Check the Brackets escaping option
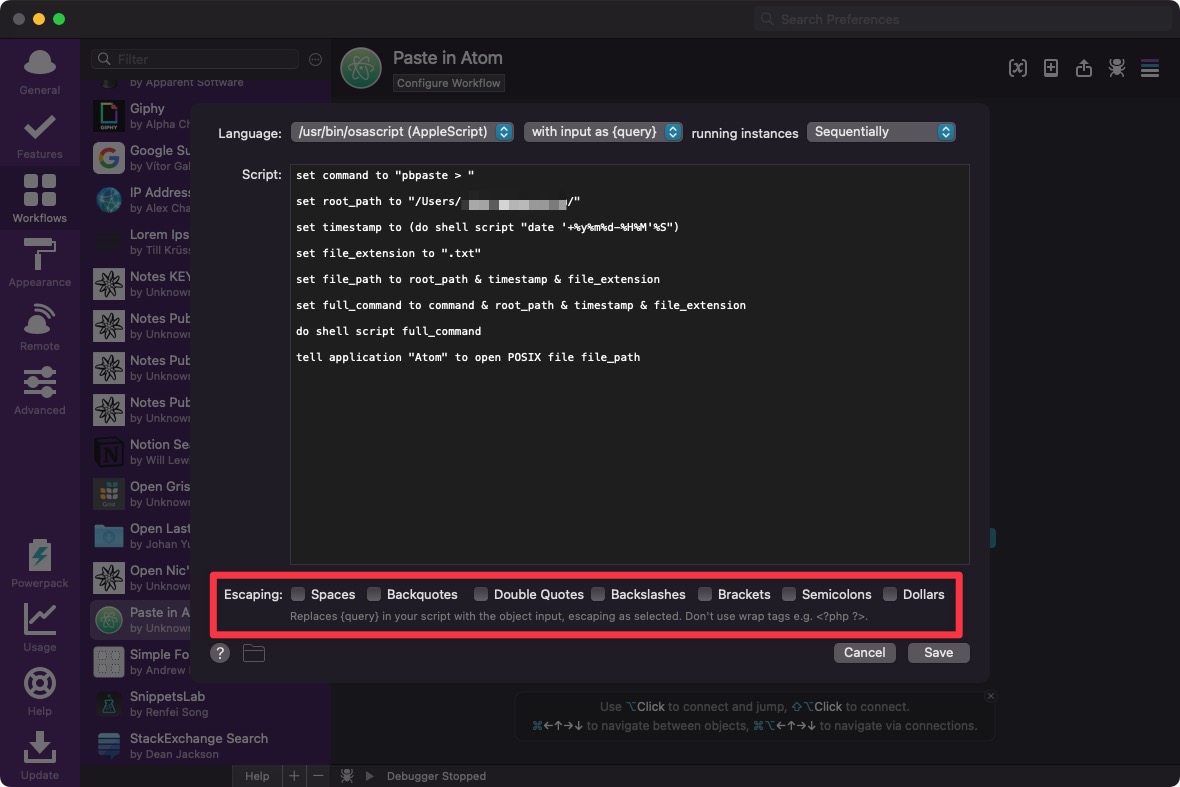 click(705, 594)
